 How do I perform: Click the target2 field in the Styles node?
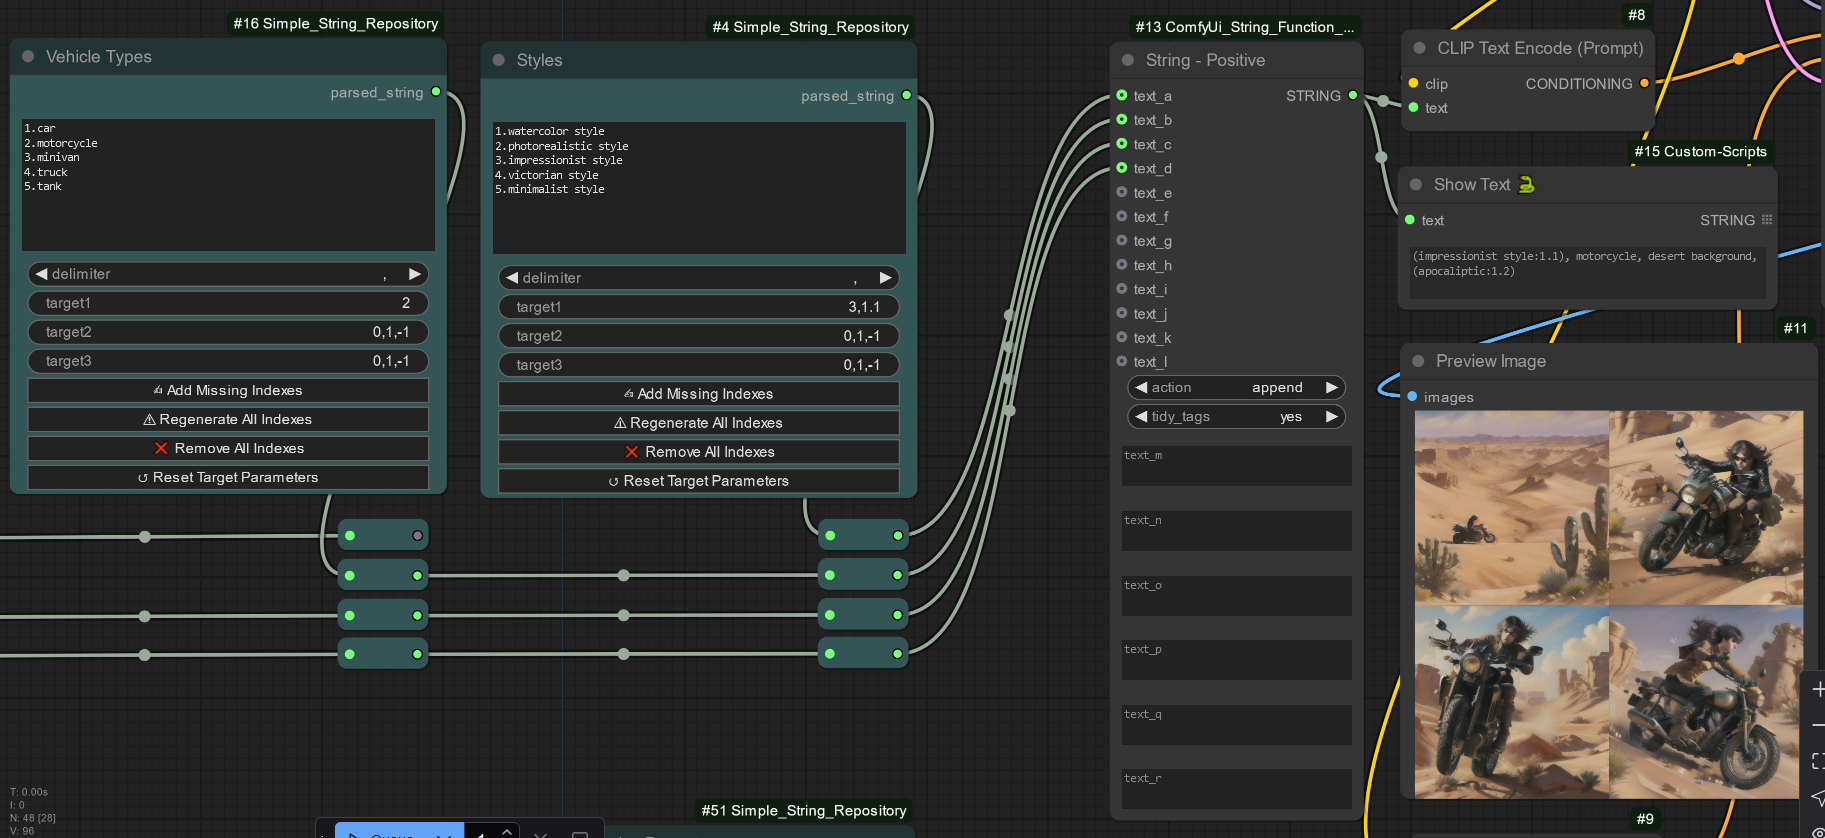(x=698, y=336)
